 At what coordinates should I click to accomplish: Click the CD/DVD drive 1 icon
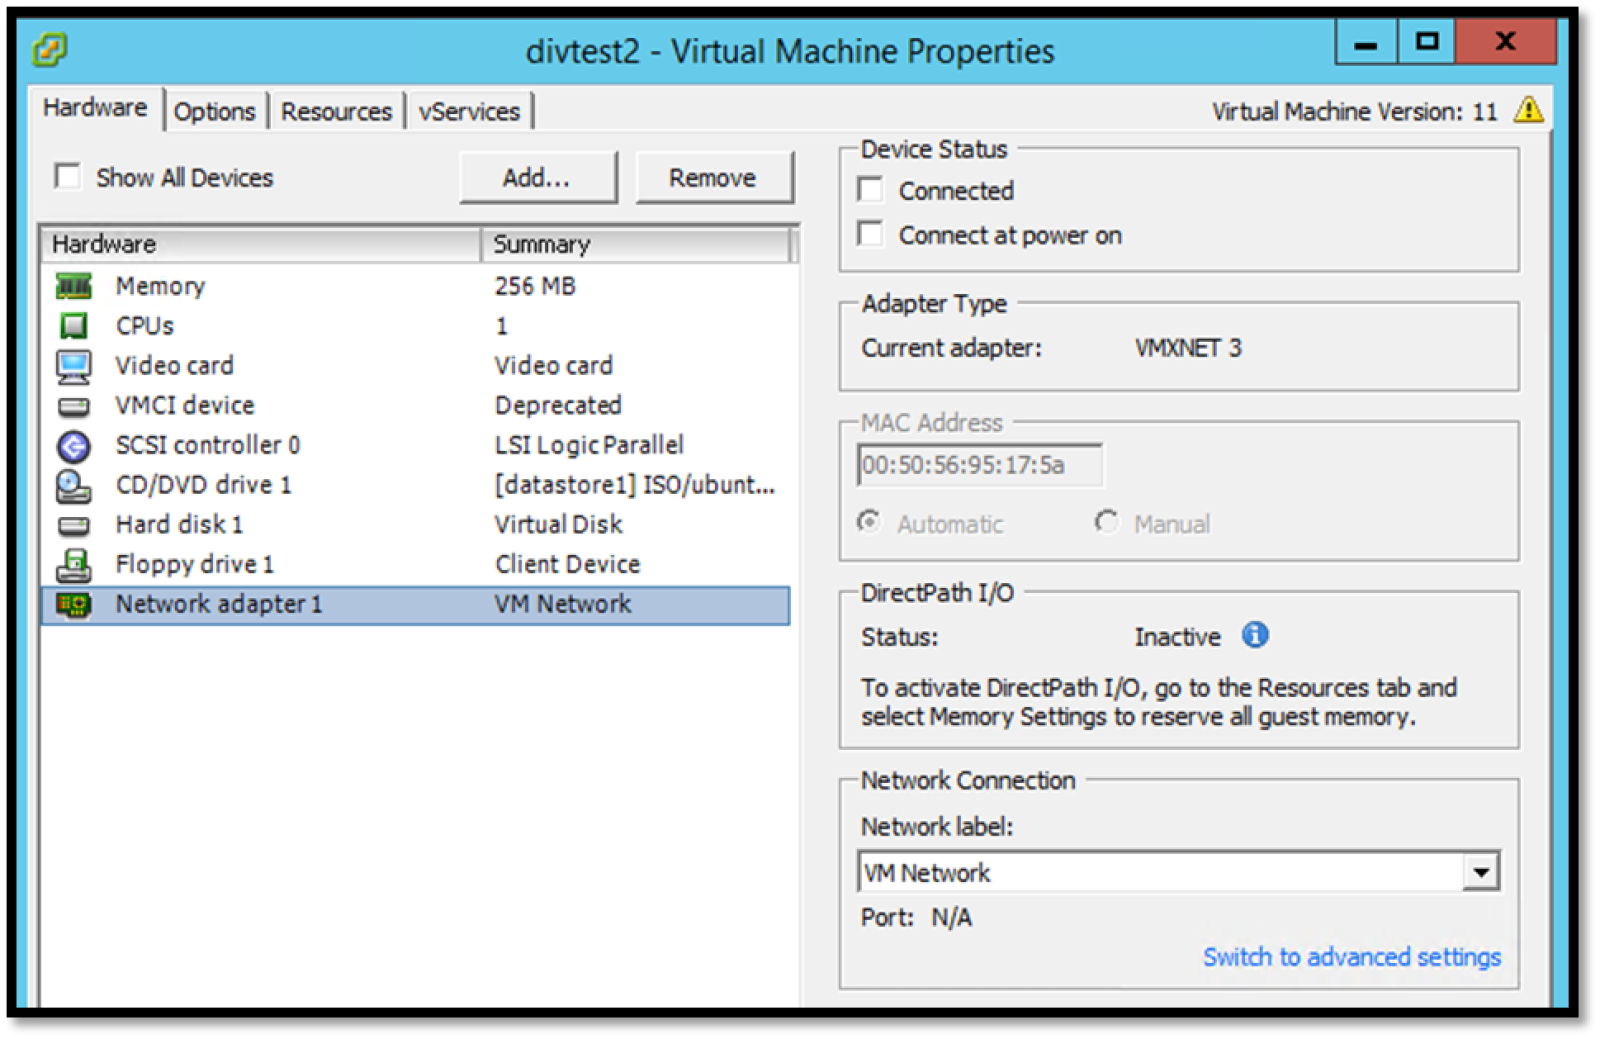pos(73,486)
